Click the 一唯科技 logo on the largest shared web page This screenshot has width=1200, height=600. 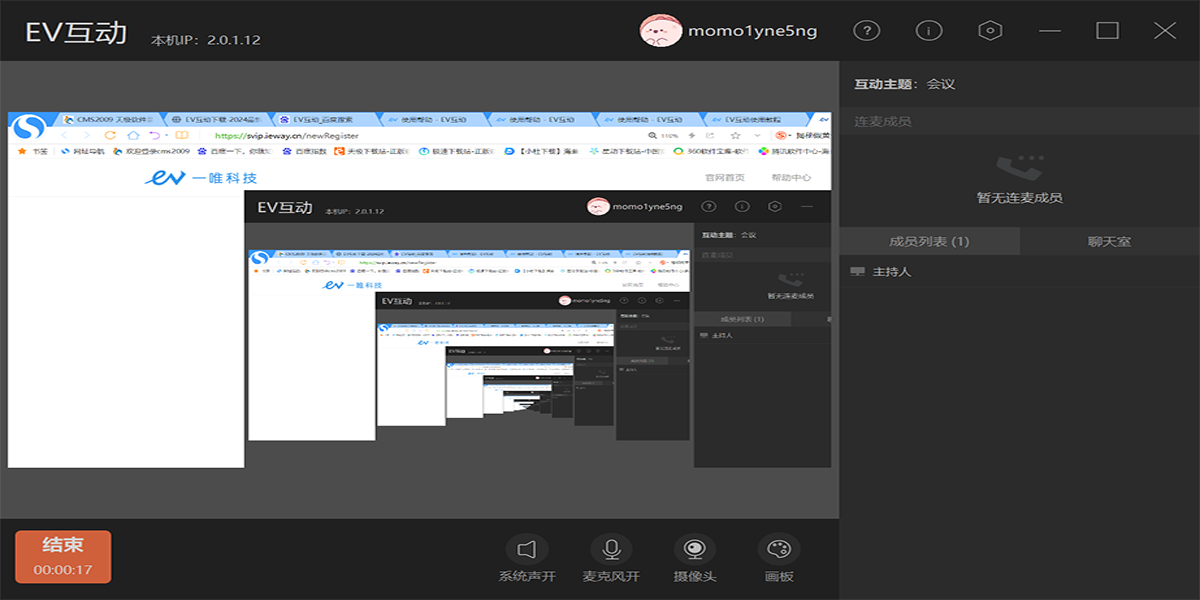[x=202, y=177]
